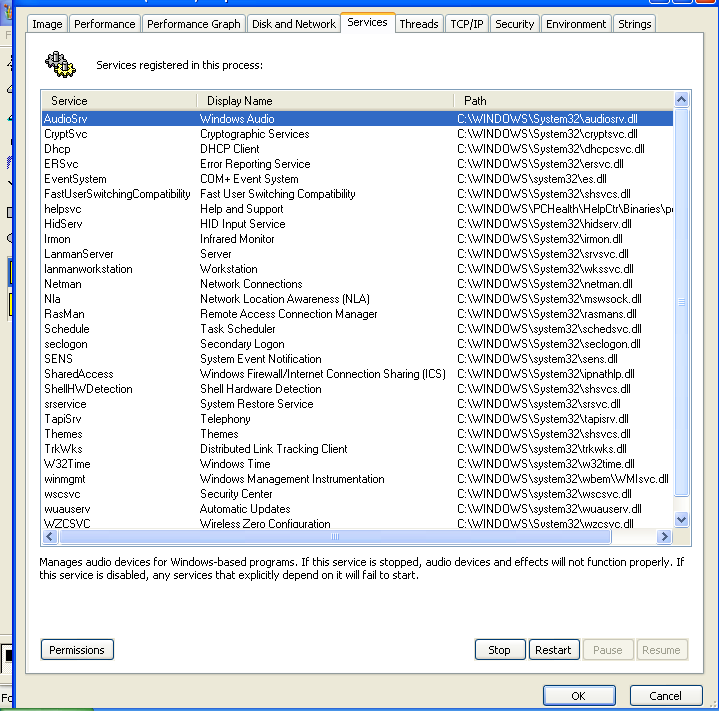
Task: Open the Strings tab
Action: [635, 24]
